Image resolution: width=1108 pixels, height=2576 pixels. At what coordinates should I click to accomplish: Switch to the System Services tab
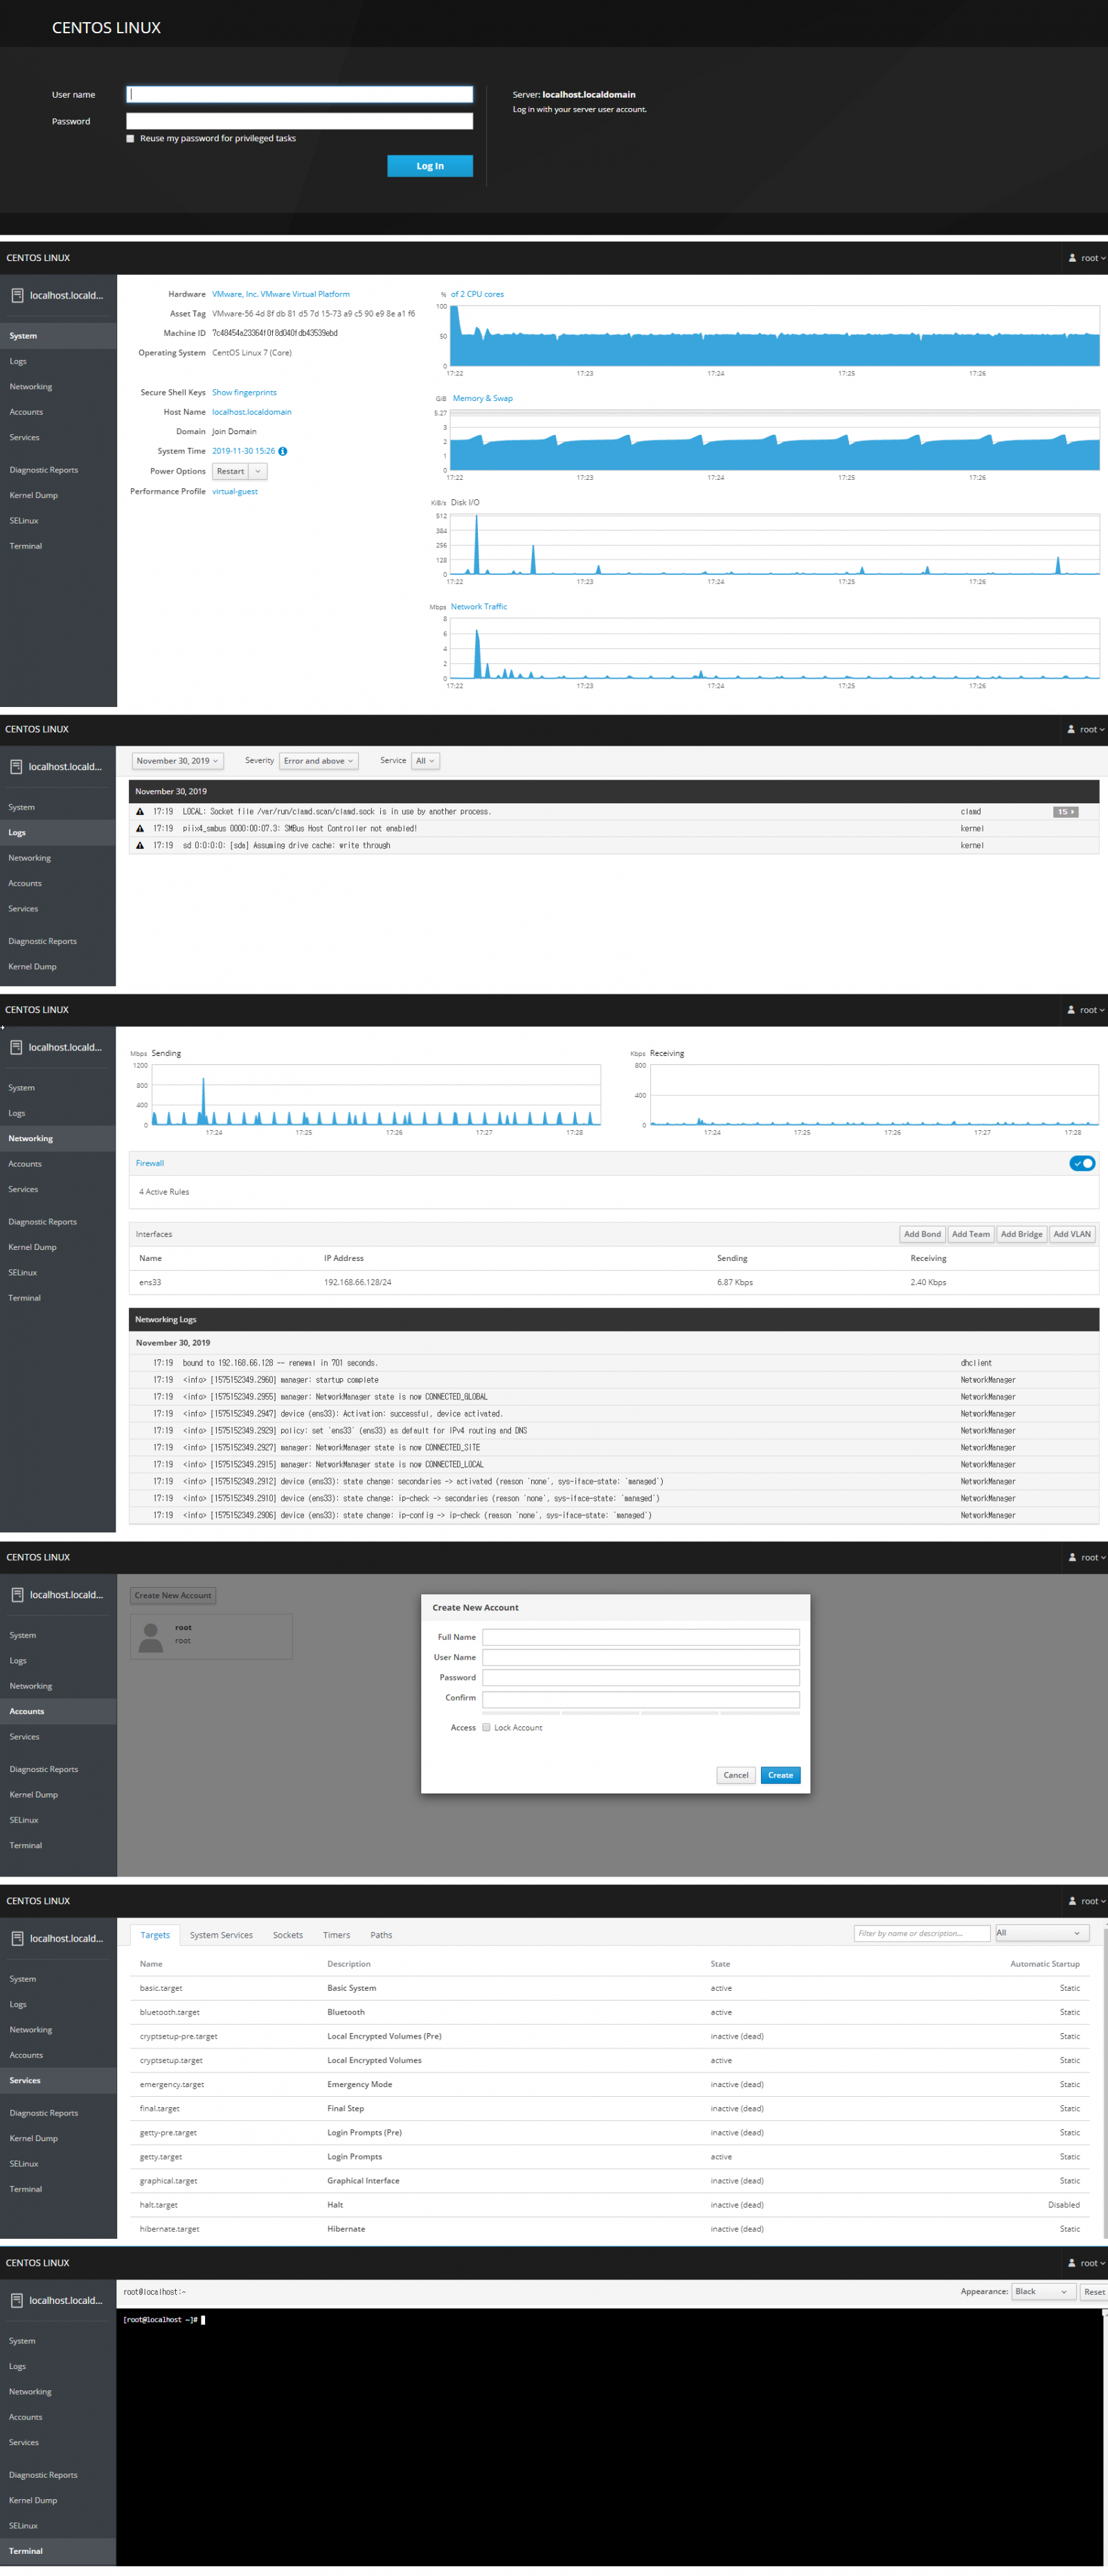pos(221,1935)
